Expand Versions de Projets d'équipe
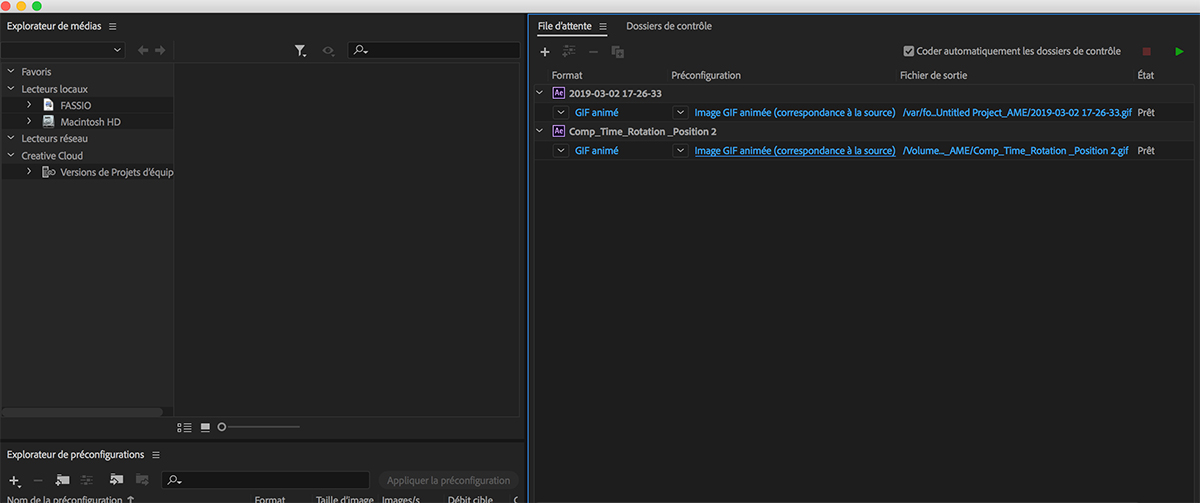Screen dimensions: 1200x503 29,172
